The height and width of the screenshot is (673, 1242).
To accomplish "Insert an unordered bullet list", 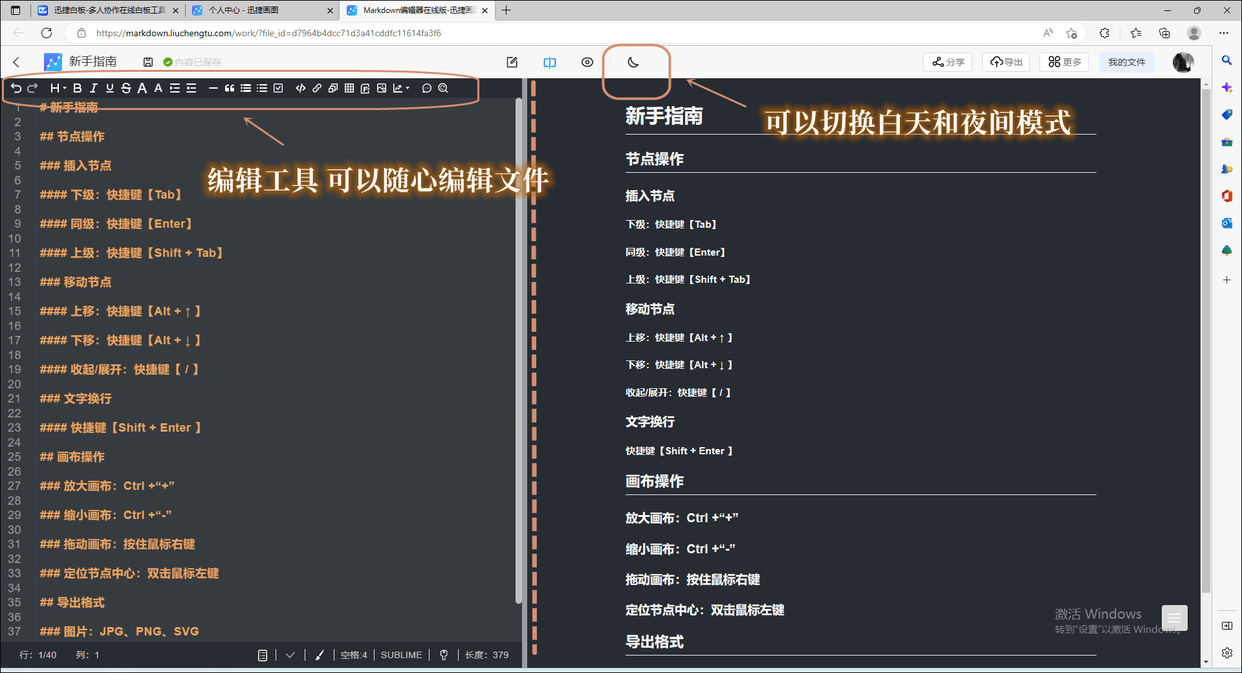I will point(246,88).
